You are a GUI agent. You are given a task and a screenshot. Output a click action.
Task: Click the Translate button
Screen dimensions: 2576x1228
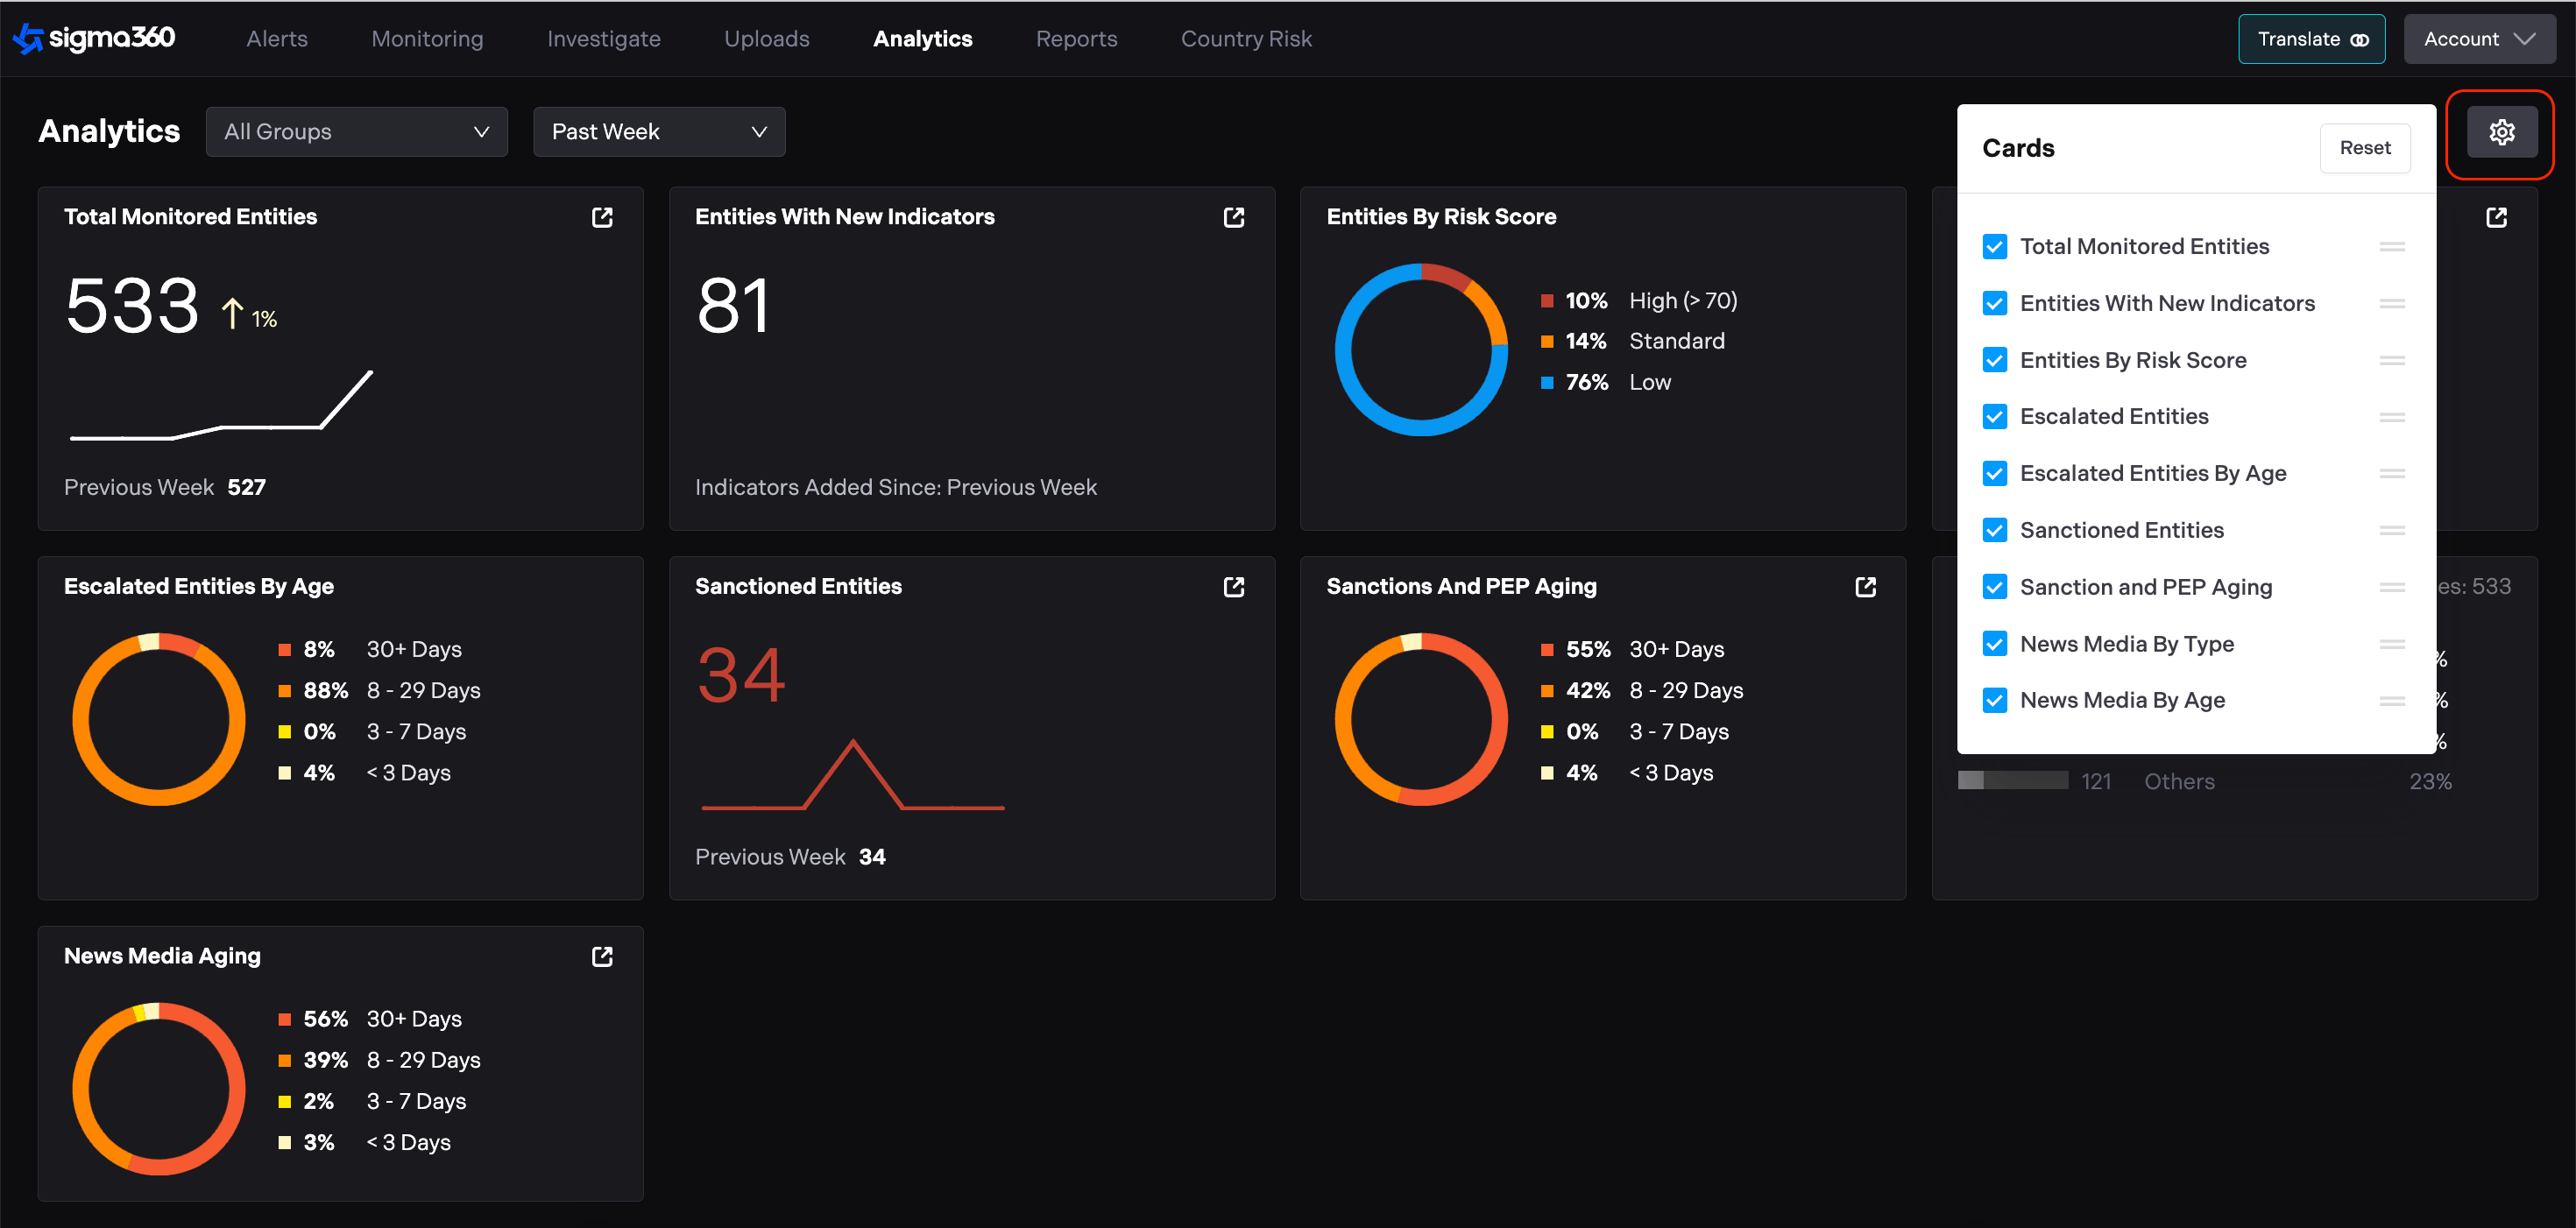(x=2310, y=39)
